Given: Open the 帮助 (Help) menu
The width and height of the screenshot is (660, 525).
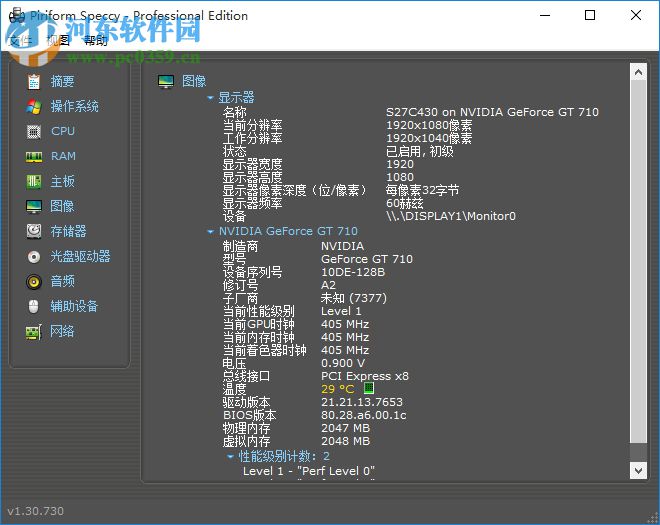Looking at the screenshot, I should pos(96,40).
